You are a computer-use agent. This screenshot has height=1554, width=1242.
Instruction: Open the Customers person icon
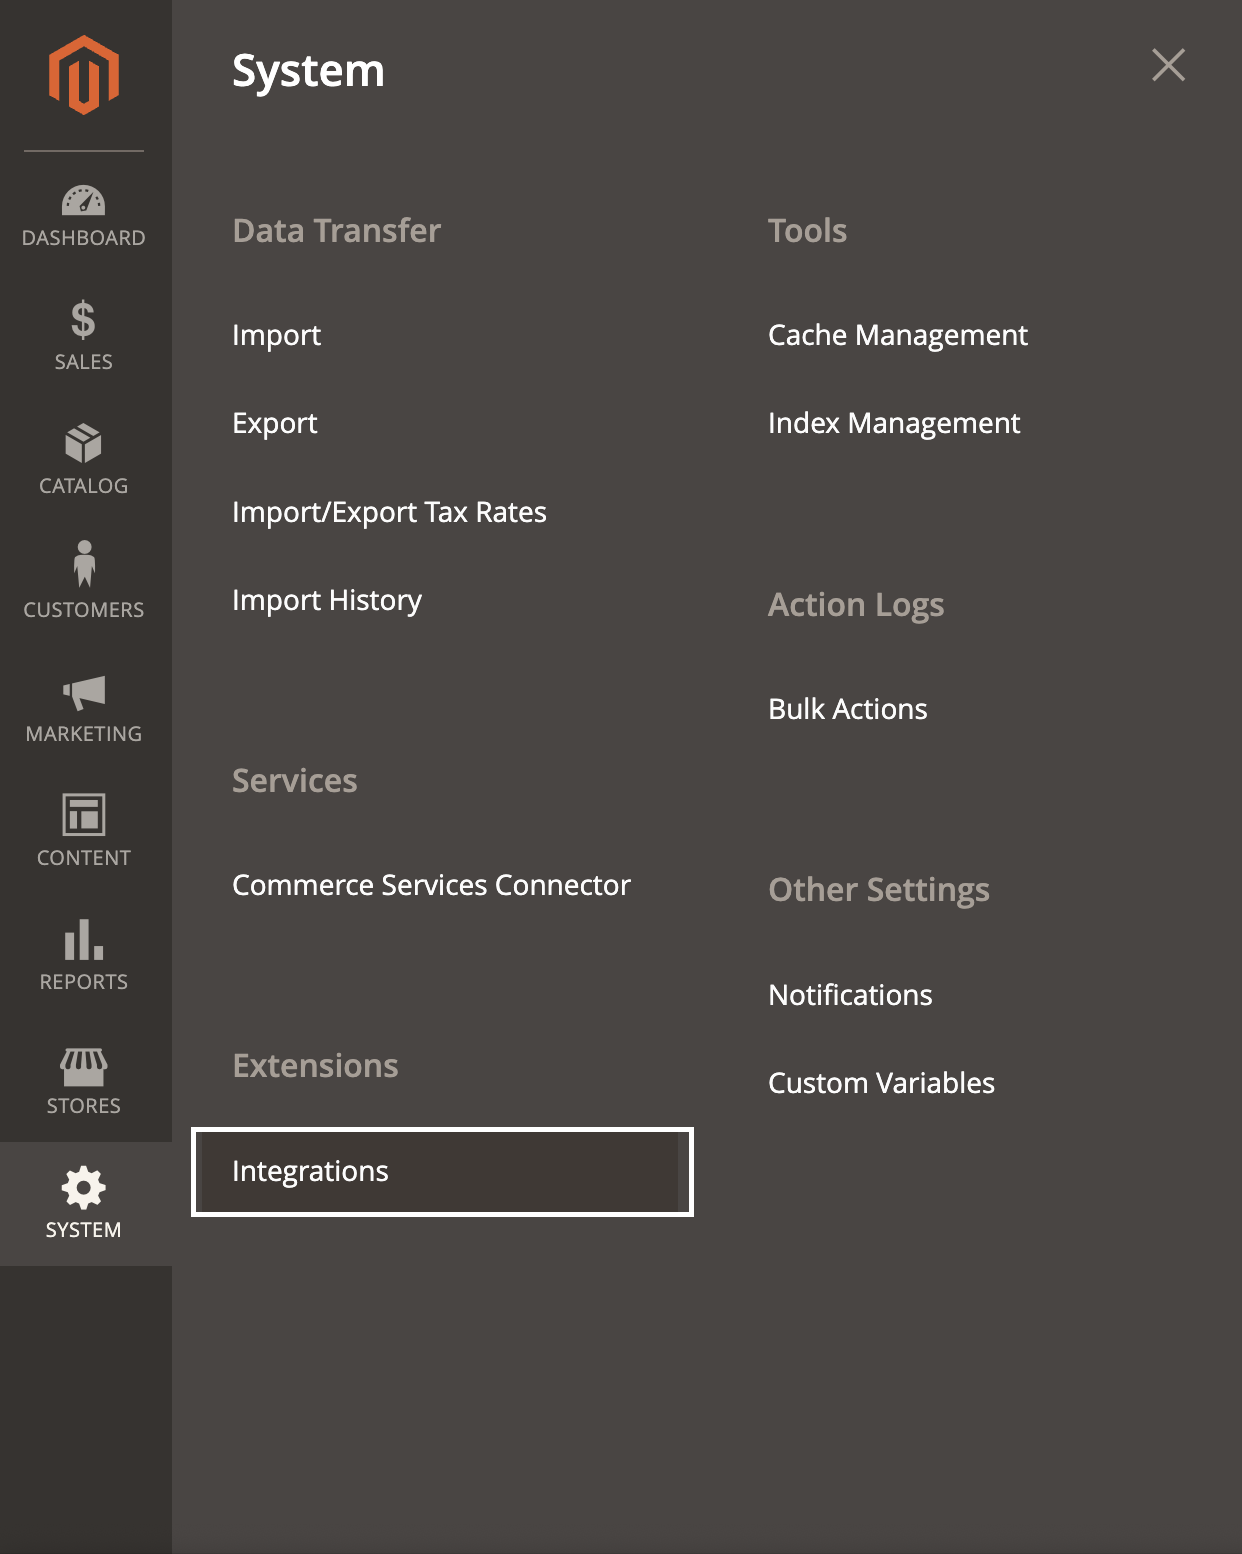84,564
